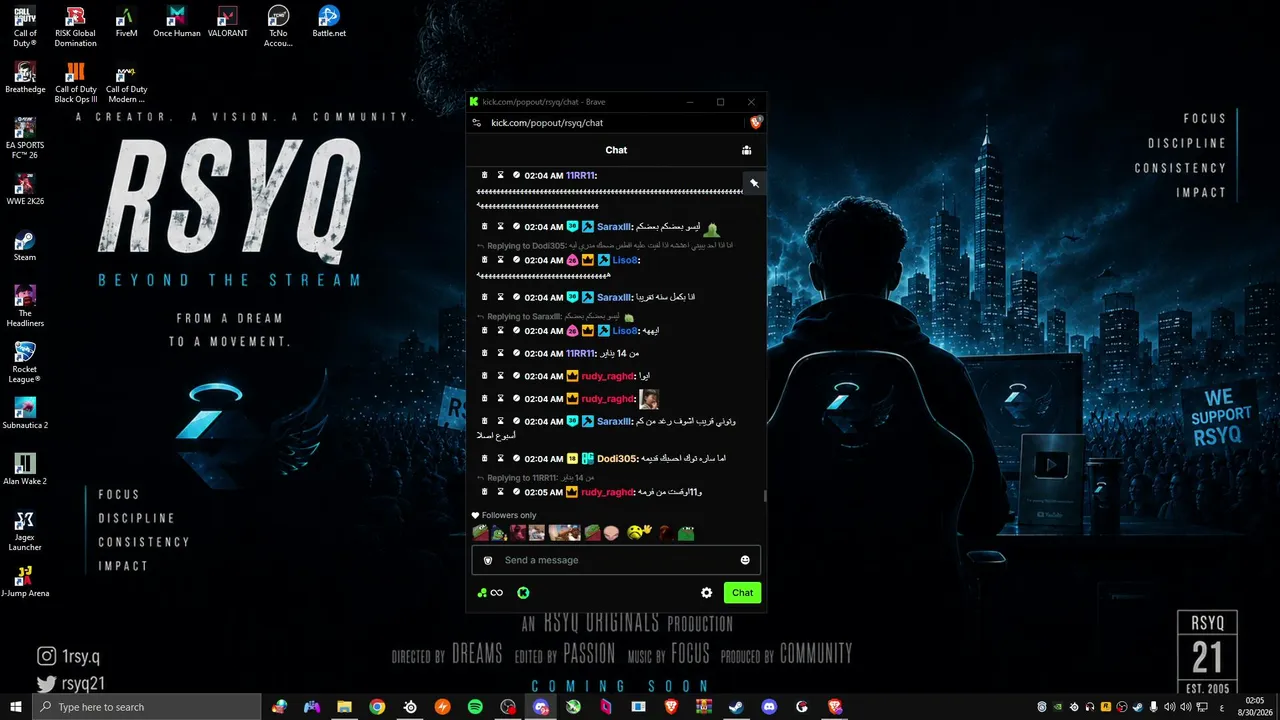Open Call of Duty desktop shortcut

point(25,27)
